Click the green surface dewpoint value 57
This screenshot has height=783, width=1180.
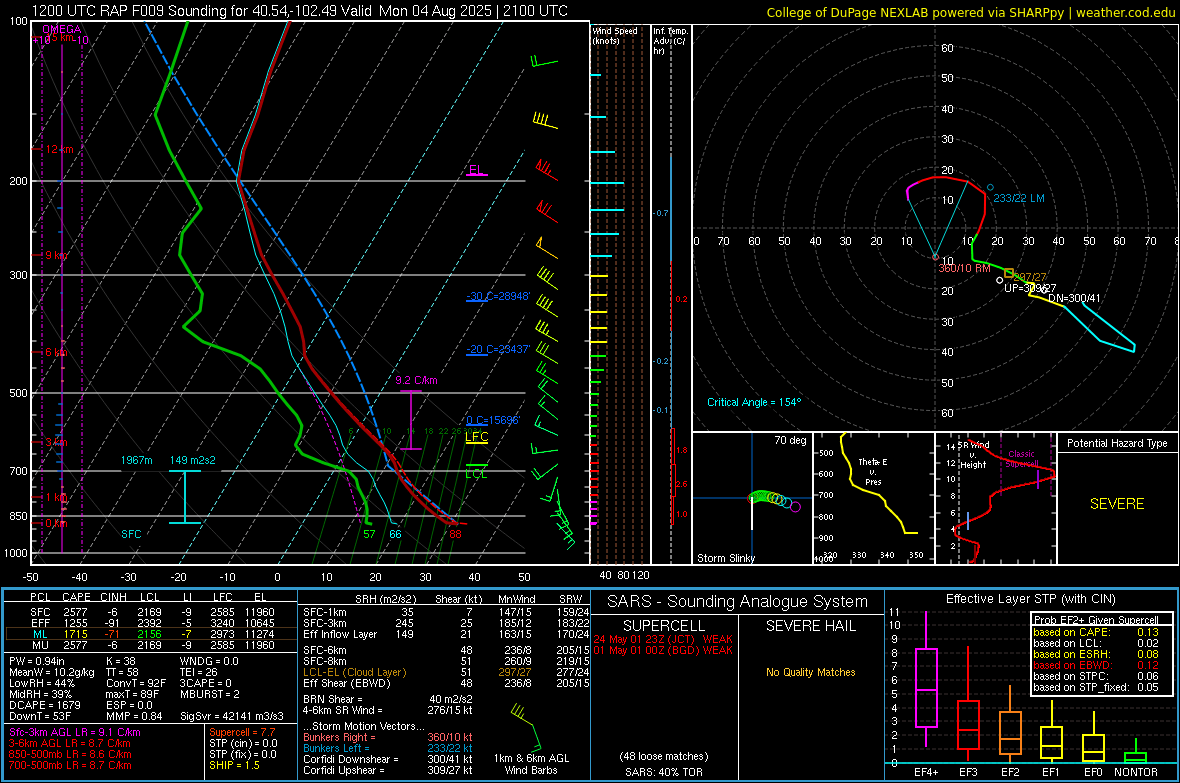tap(369, 534)
